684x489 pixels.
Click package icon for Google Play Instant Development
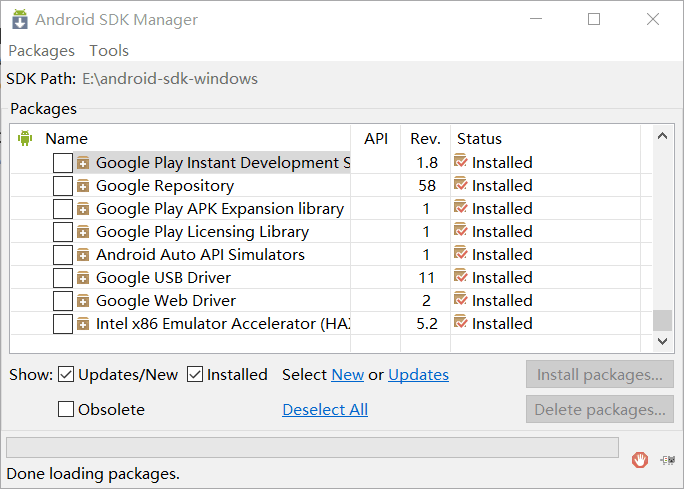83,163
